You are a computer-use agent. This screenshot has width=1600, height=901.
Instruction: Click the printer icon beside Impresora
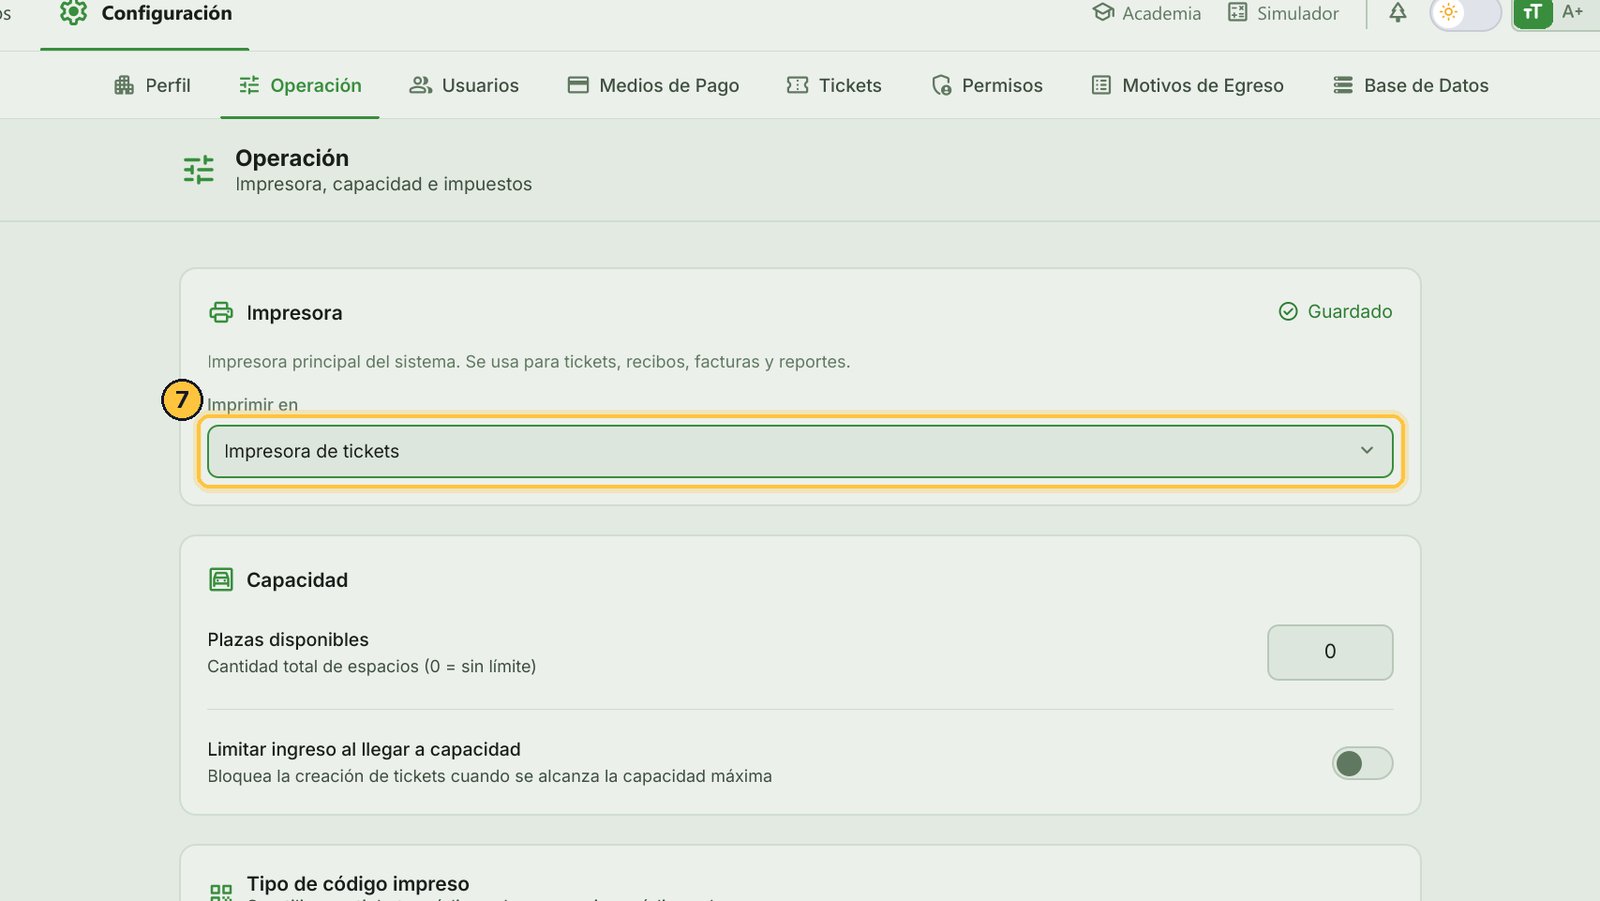click(x=221, y=313)
